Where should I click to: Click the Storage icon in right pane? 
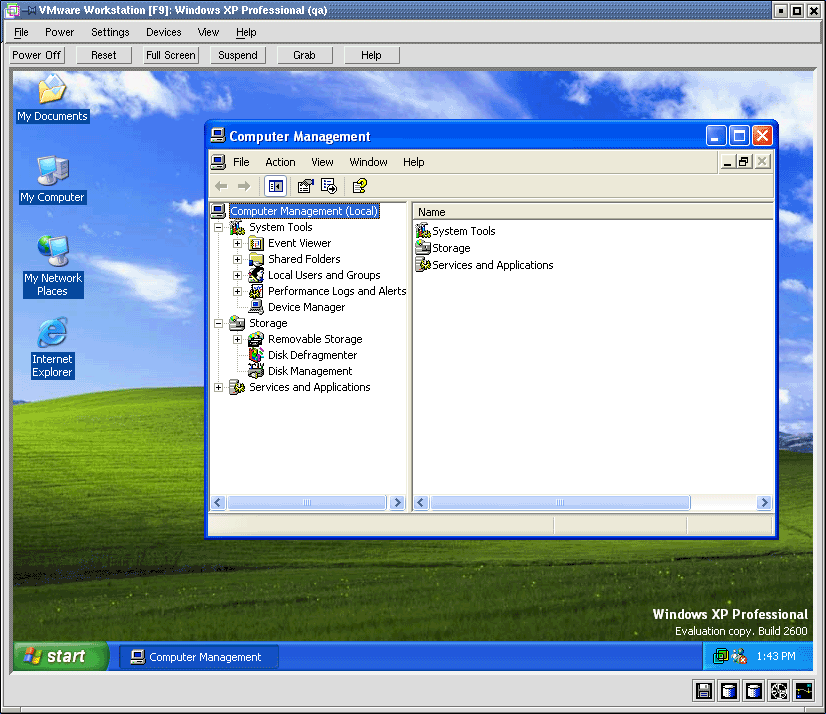423,248
